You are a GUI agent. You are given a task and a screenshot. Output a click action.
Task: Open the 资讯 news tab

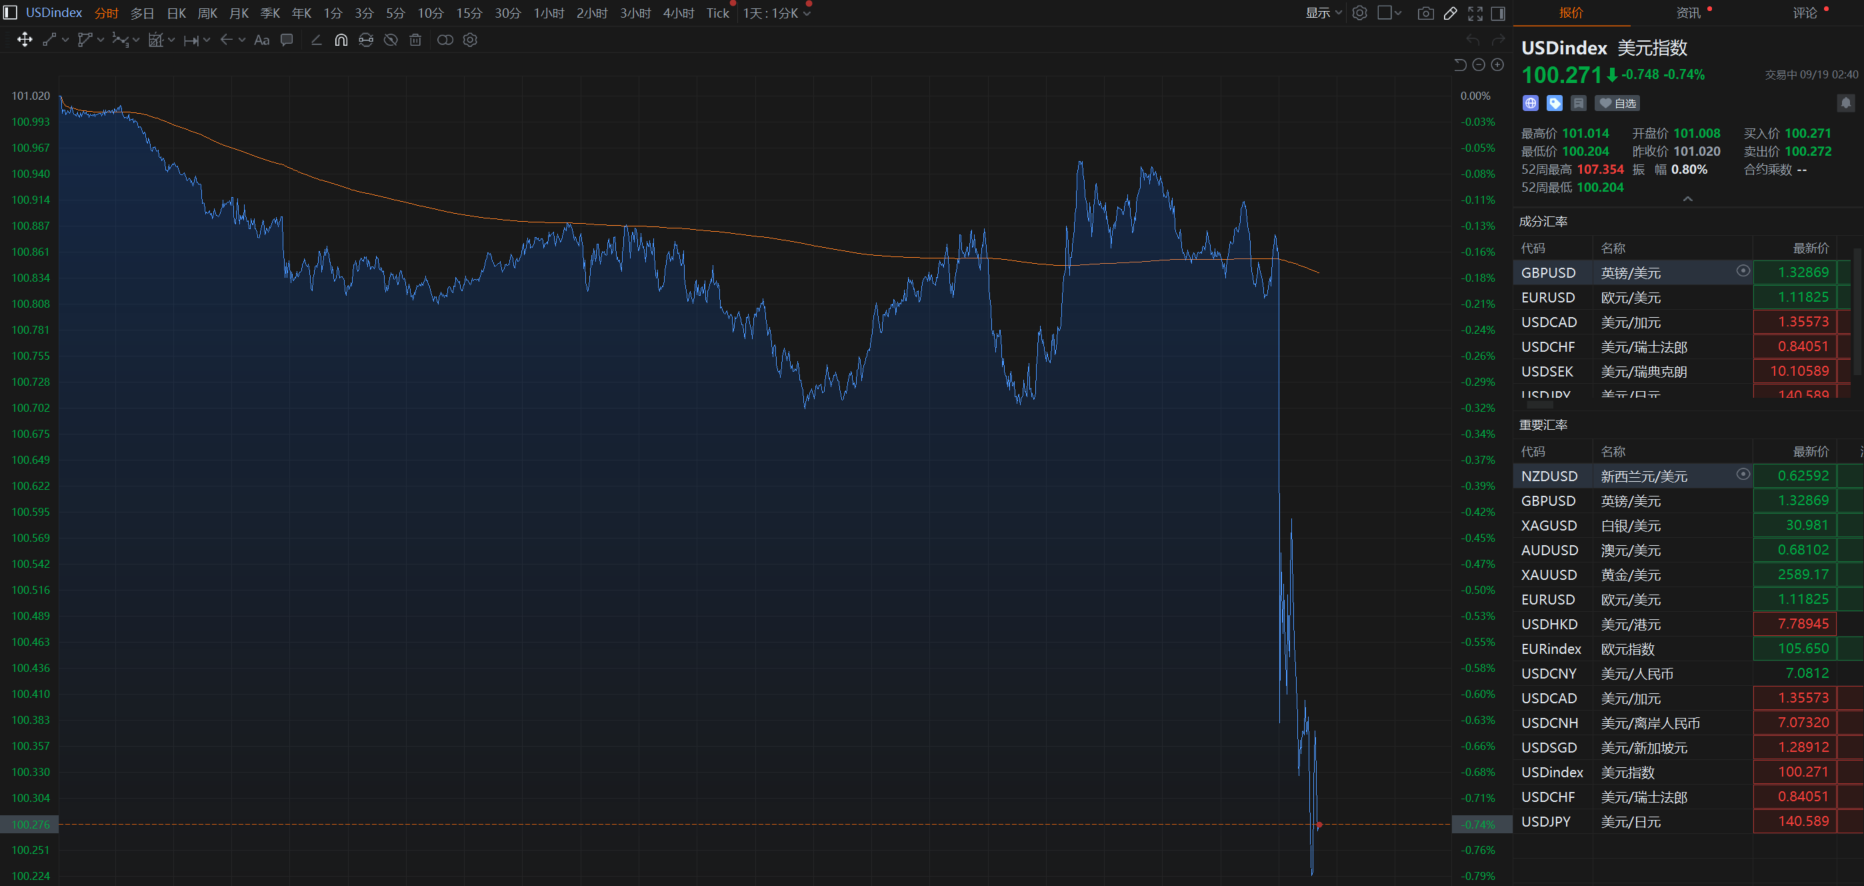1689,13
